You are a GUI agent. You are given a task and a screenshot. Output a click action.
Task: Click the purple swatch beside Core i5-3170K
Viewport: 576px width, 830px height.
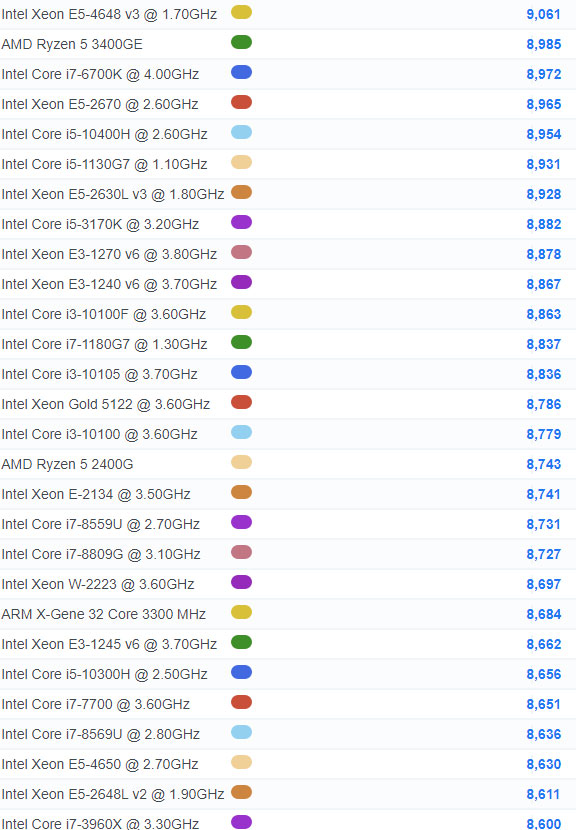(241, 222)
